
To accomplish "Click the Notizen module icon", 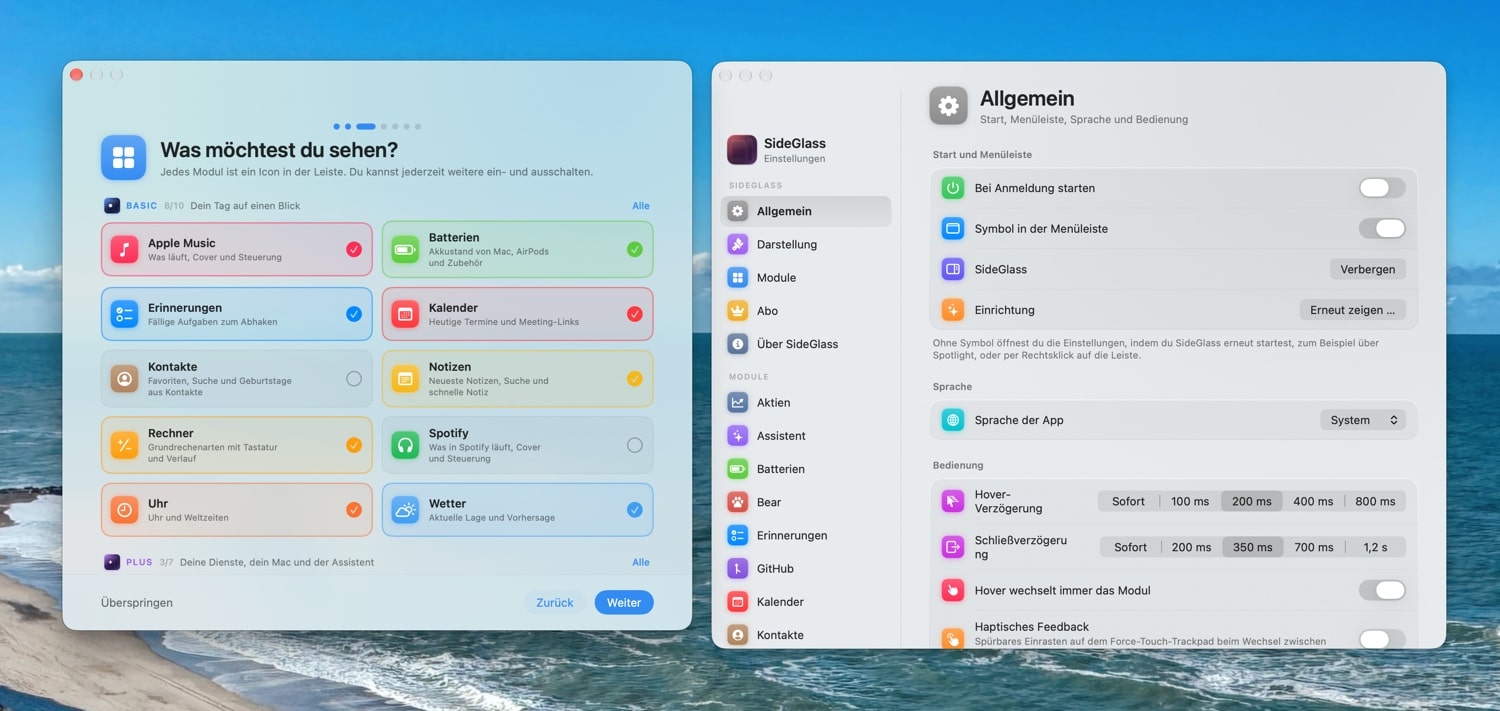I will (405, 379).
